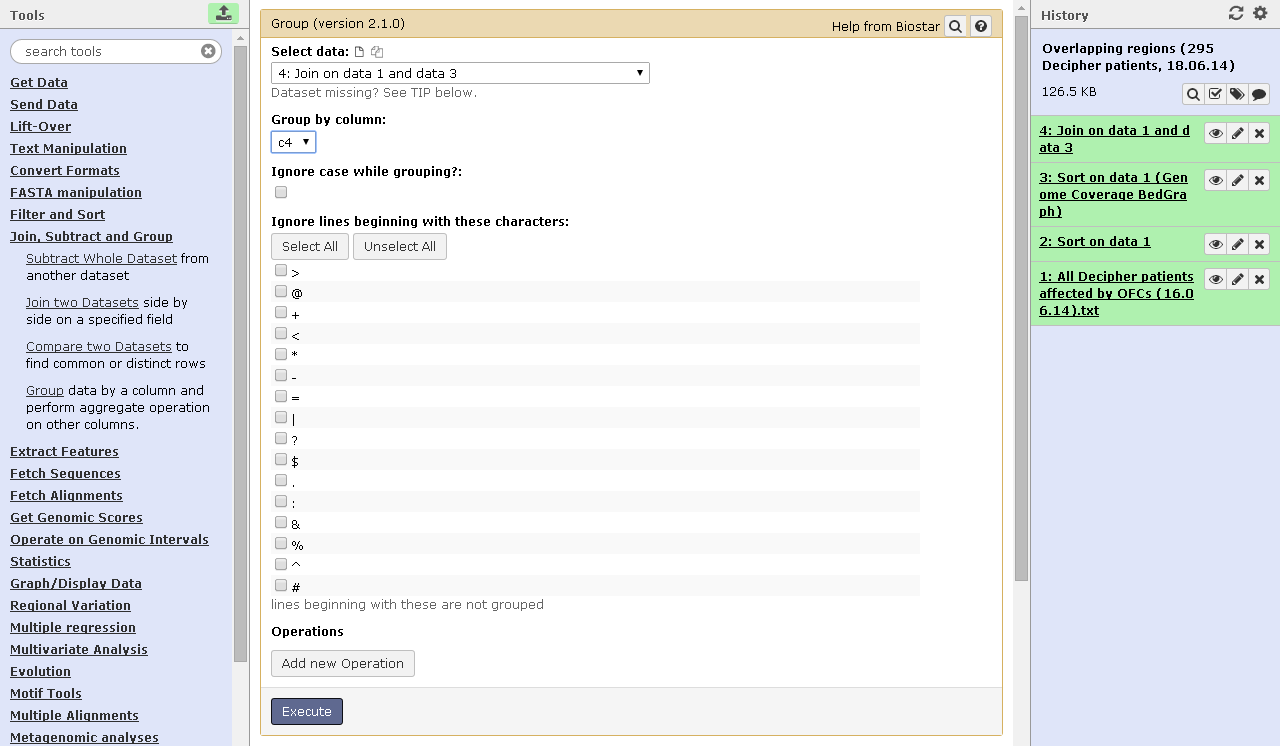Check the '#' ignore lines checkbox

click(x=281, y=586)
